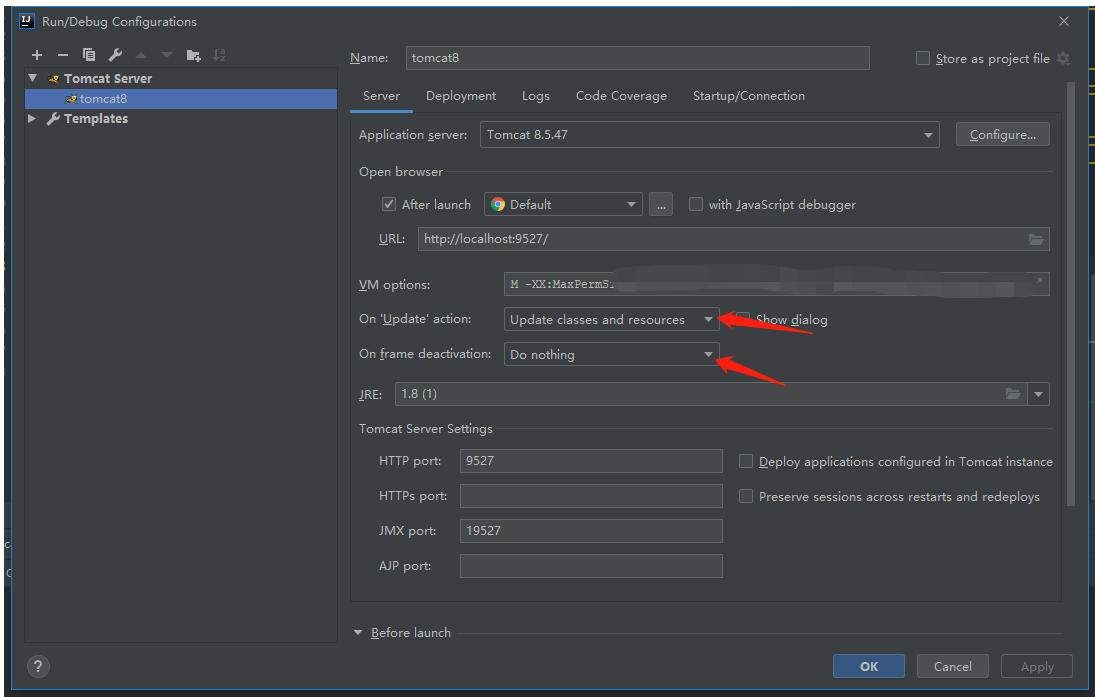The image size is (1095, 697).
Task: Select Templates item in tree
Action: 96,119
